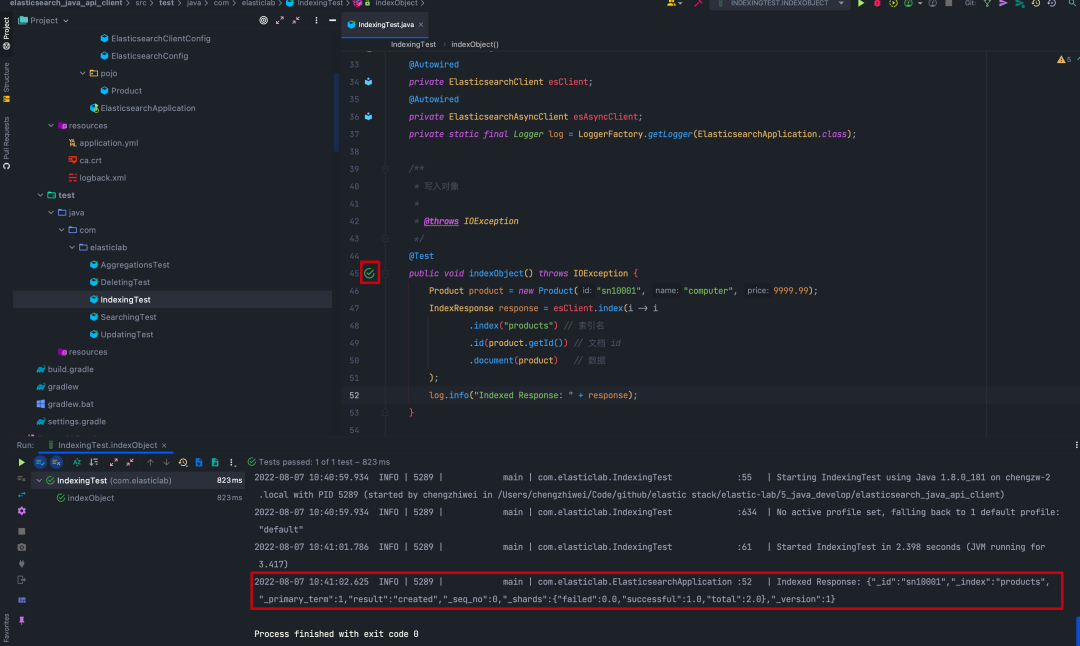
Task: Toggle sort tests alphabetically
Action: (77, 462)
